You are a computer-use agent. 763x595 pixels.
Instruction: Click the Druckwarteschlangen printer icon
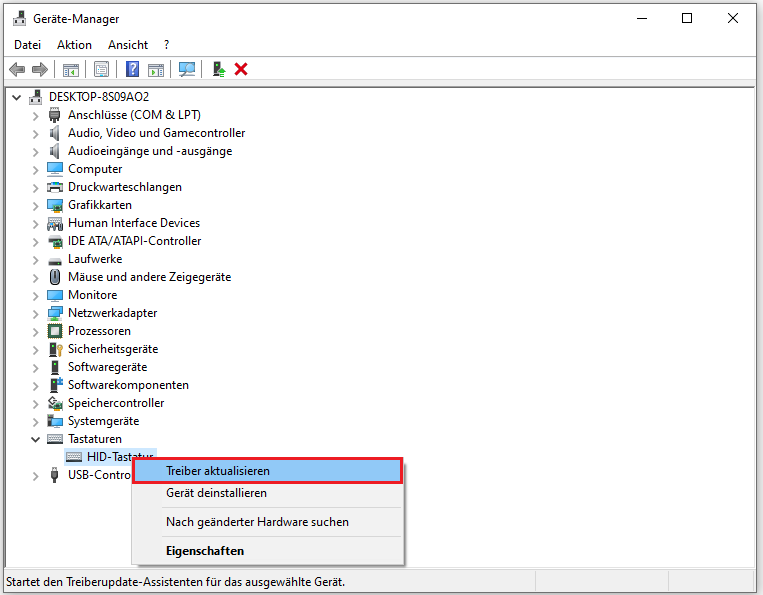[x=55, y=187]
